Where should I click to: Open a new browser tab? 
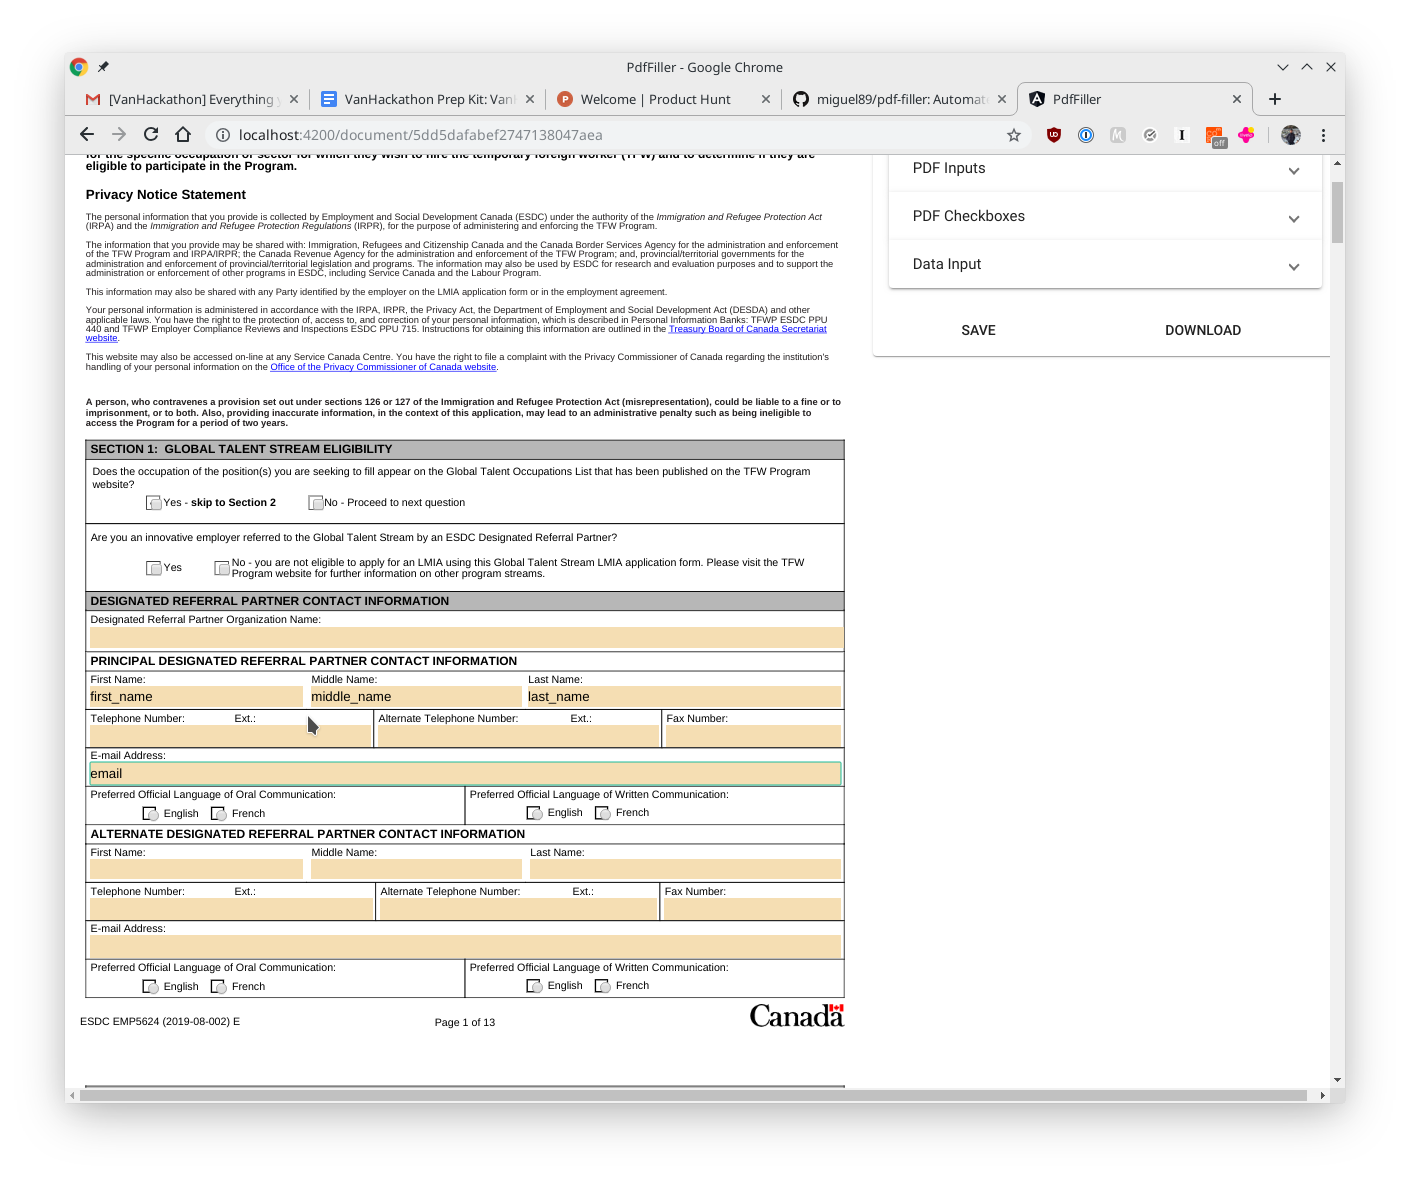point(1275,99)
